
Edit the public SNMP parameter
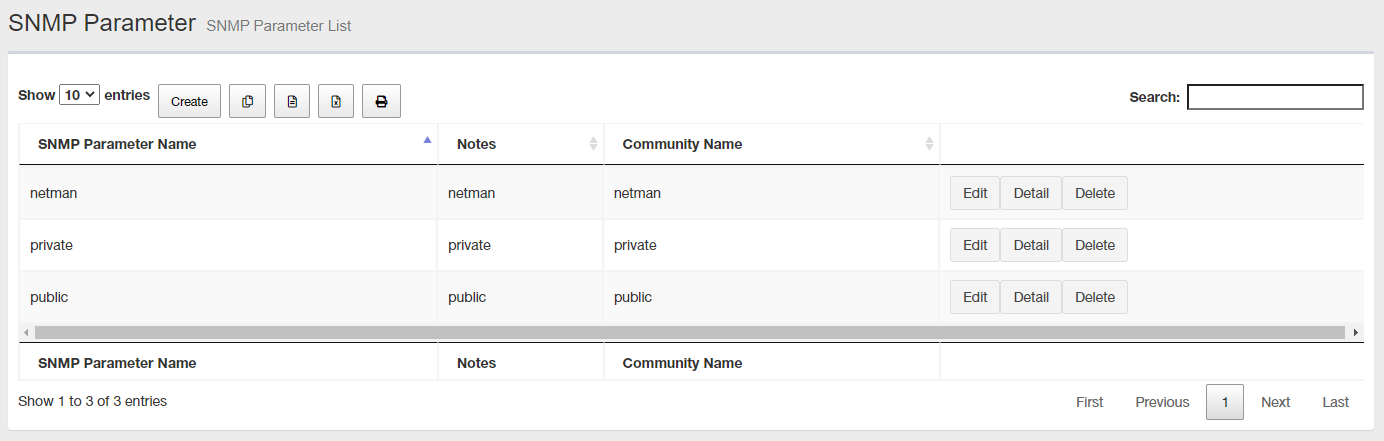coord(975,297)
